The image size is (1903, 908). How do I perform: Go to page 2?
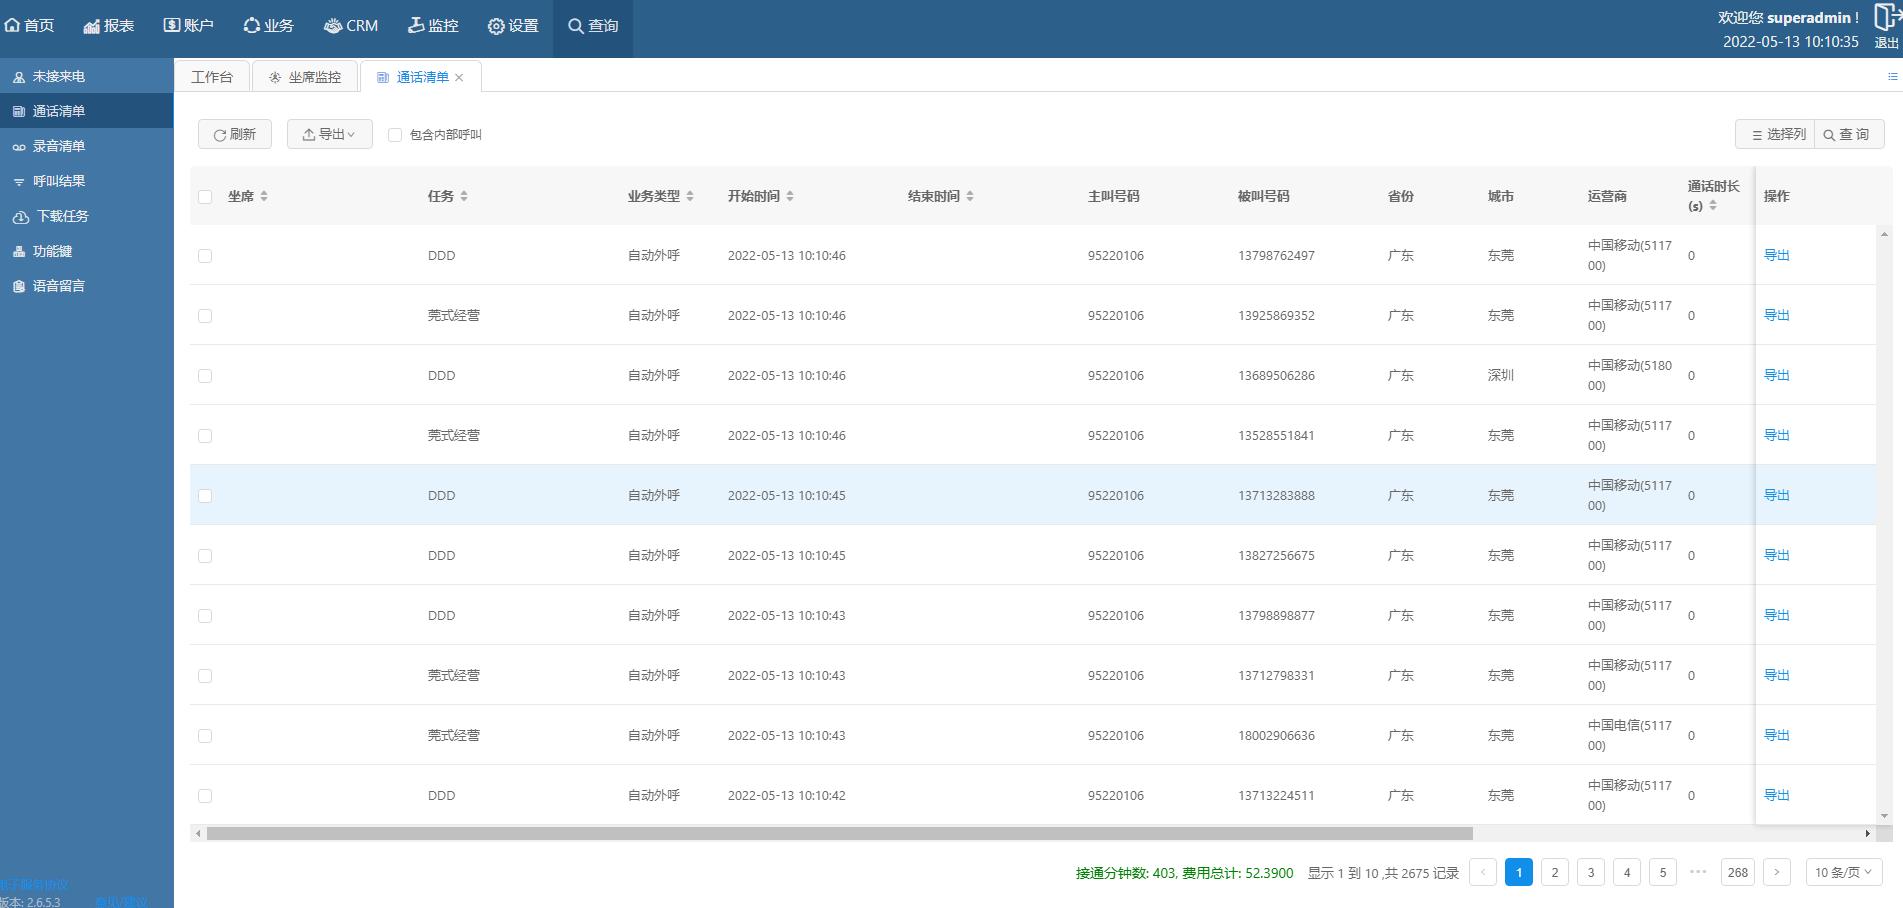(1554, 872)
